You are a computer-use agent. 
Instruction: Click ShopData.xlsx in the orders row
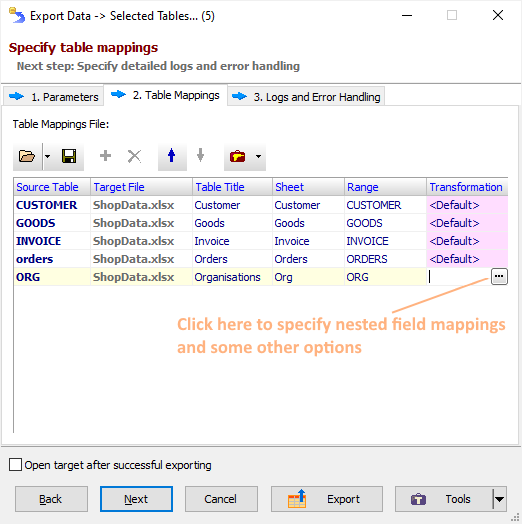[x=141, y=259]
